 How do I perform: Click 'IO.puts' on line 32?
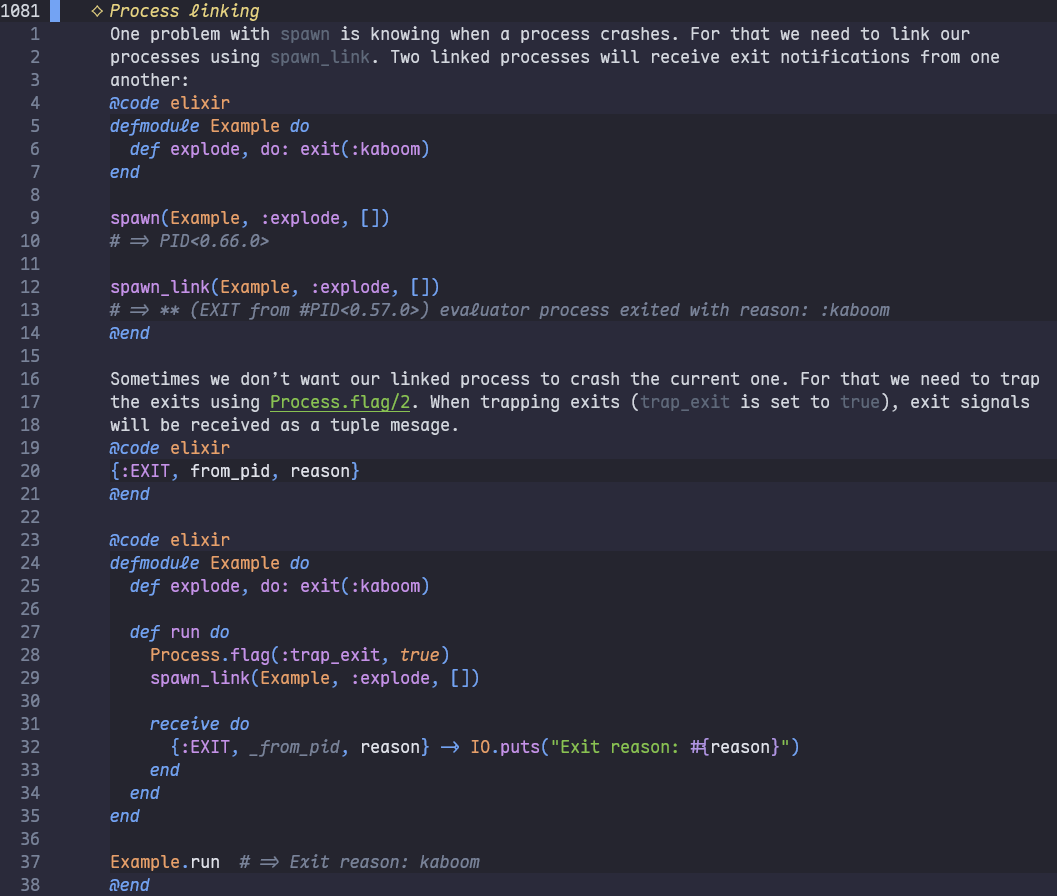(x=505, y=747)
